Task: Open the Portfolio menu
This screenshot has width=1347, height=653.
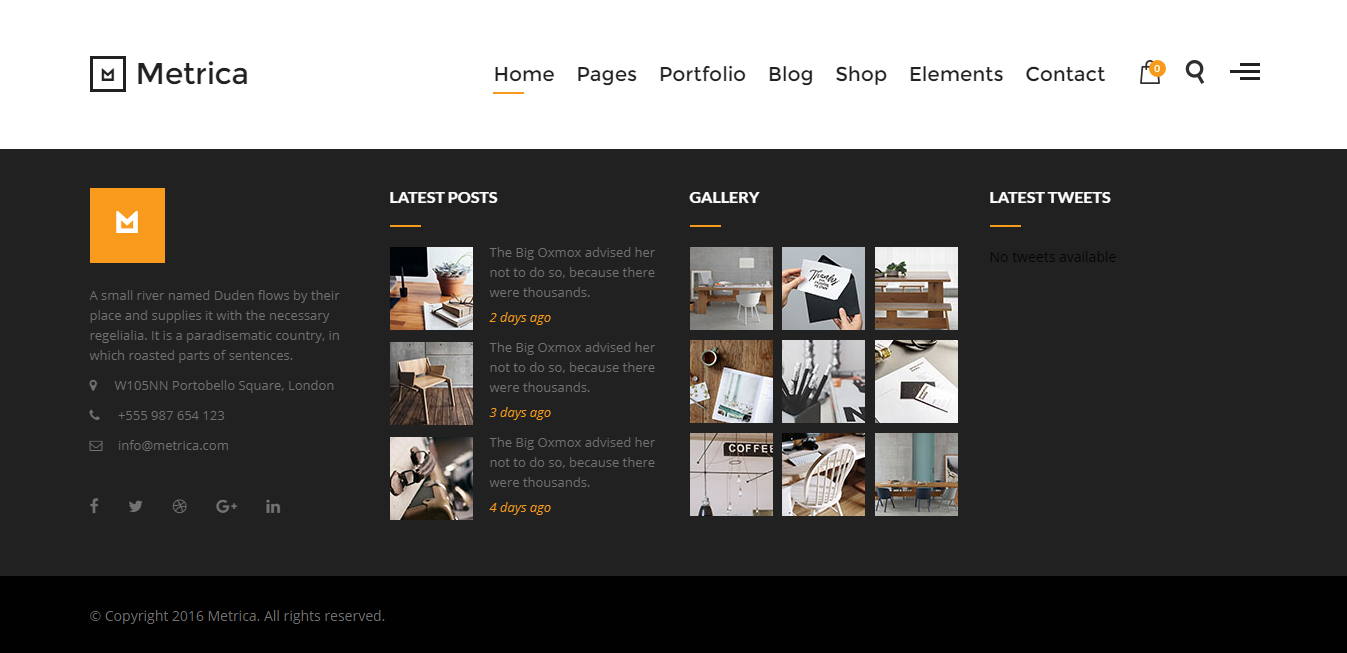Action: pyautogui.click(x=702, y=74)
